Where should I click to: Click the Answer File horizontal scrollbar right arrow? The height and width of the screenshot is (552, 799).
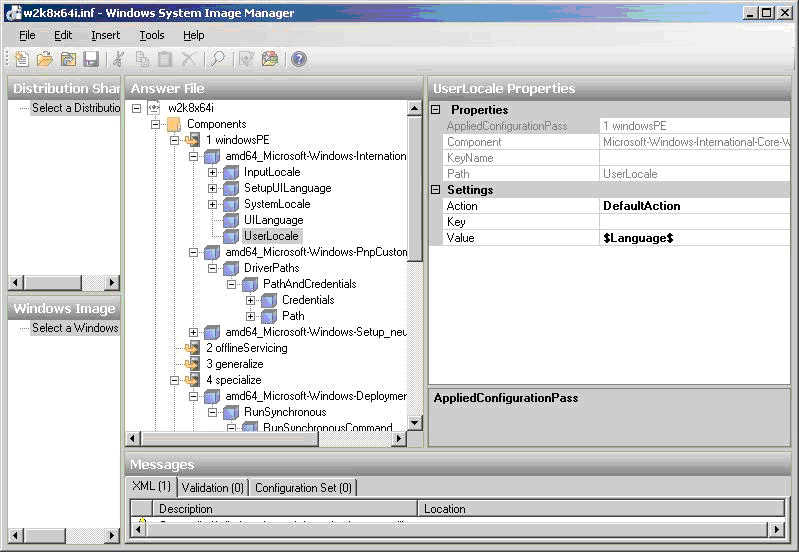[x=399, y=439]
